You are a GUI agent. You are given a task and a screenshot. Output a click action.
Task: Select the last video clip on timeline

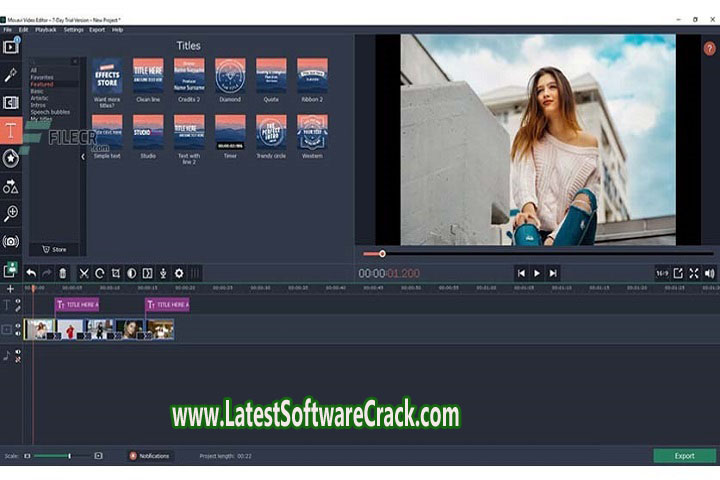(x=160, y=329)
